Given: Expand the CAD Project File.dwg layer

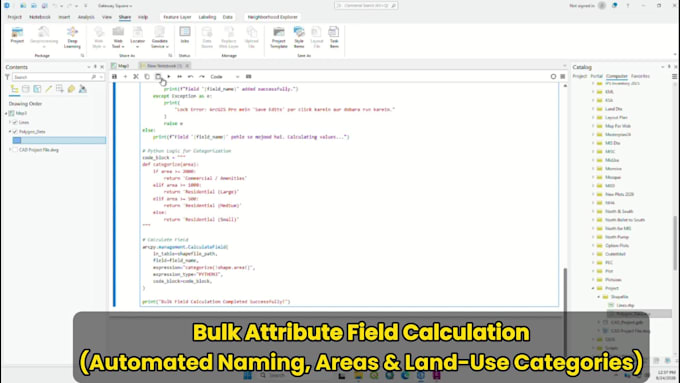Looking at the screenshot, I should click(10, 150).
